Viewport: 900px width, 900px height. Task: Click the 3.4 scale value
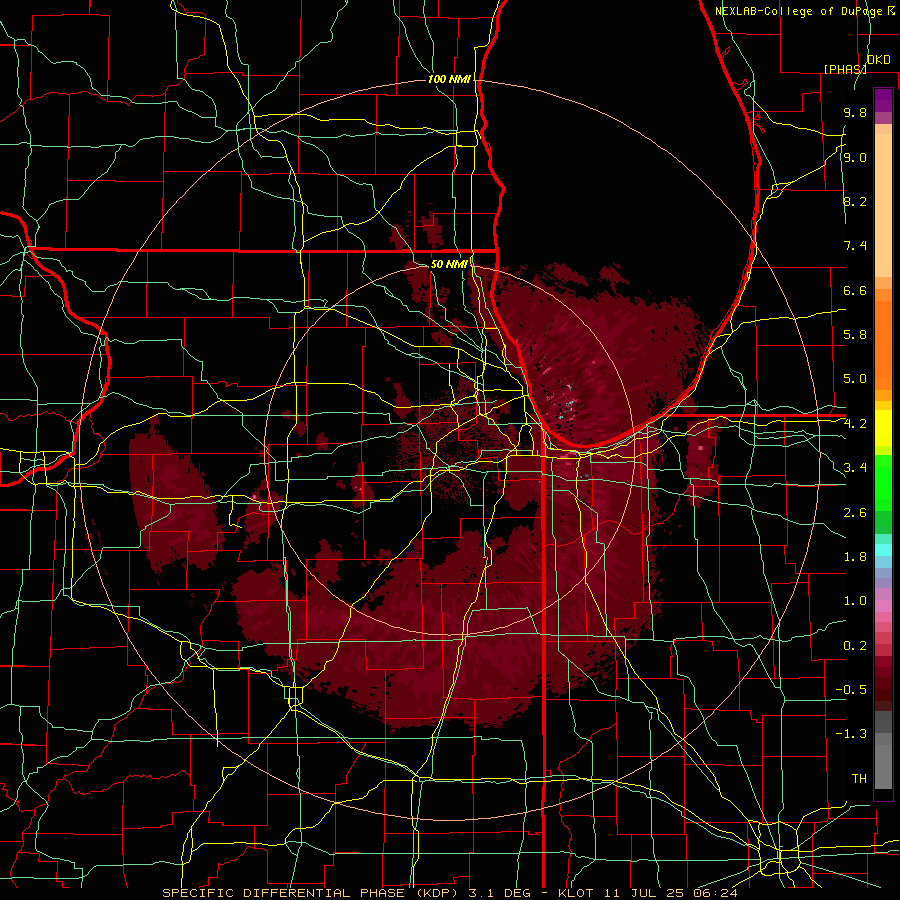click(x=855, y=467)
